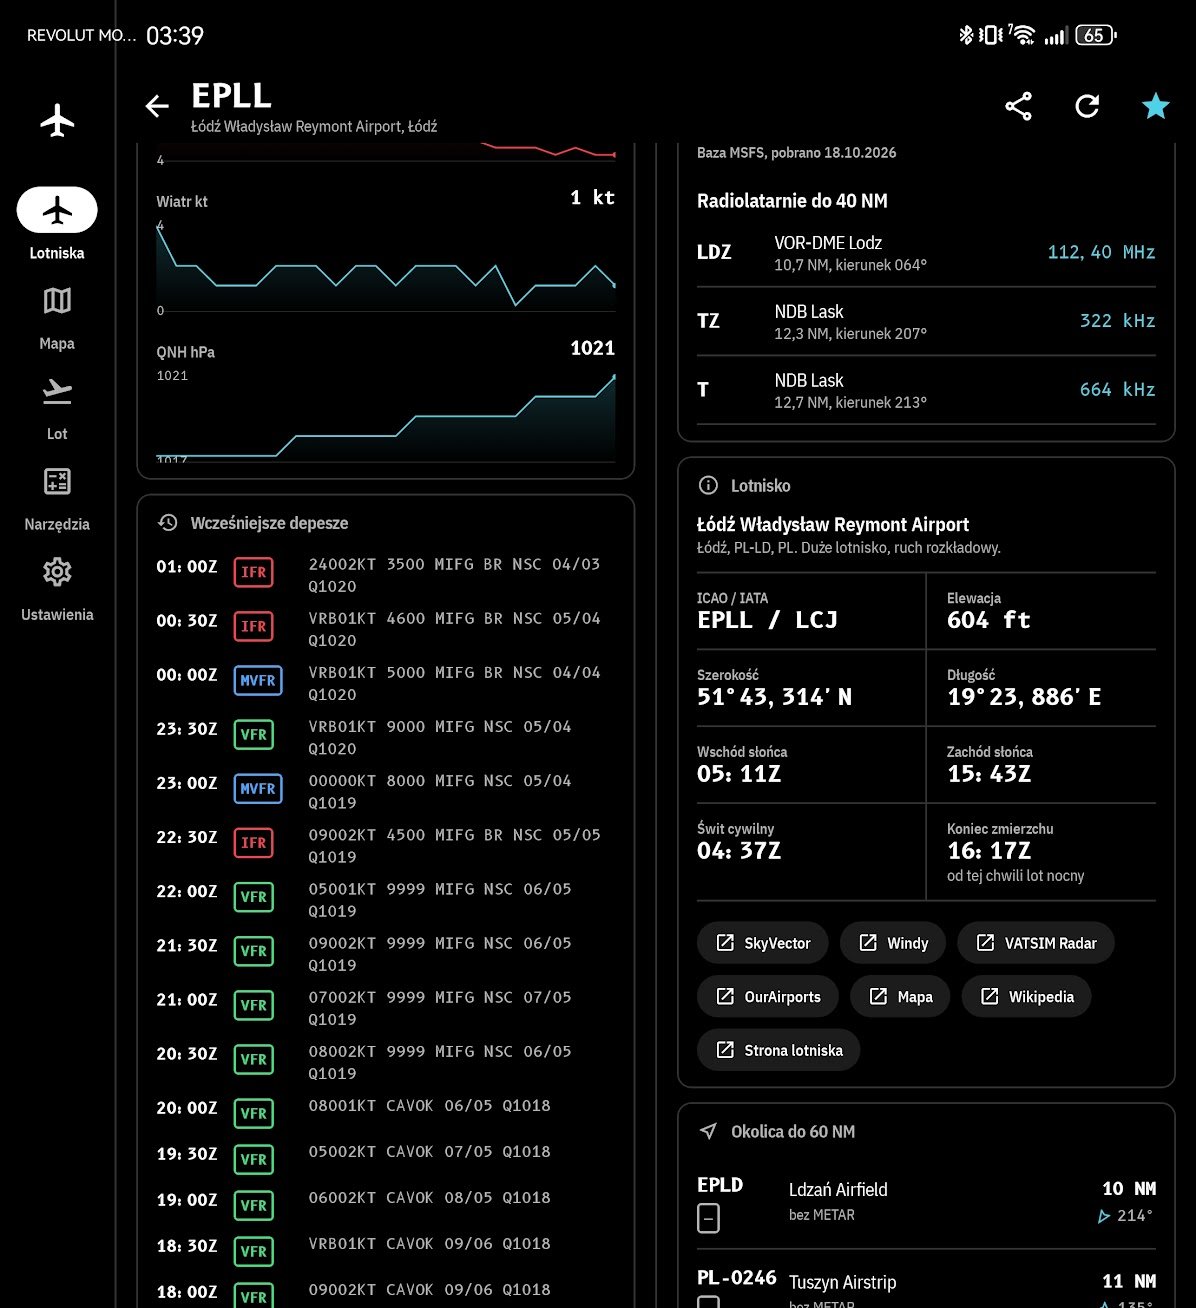This screenshot has width=1196, height=1308.
Task: Tap the sunrise time 05:11Z
Action: pyautogui.click(x=739, y=774)
